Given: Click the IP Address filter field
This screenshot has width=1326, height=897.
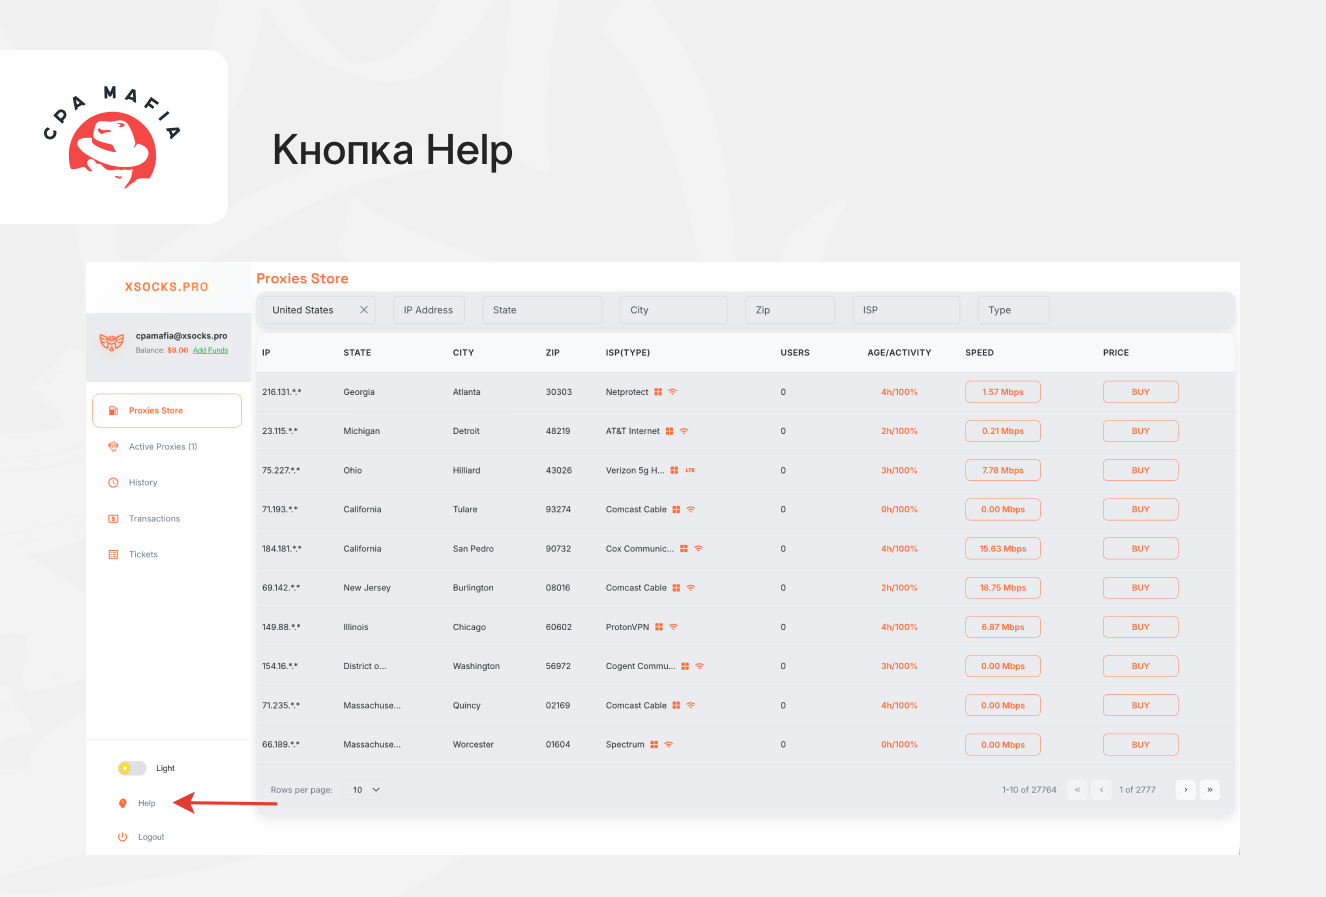Looking at the screenshot, I should point(428,310).
